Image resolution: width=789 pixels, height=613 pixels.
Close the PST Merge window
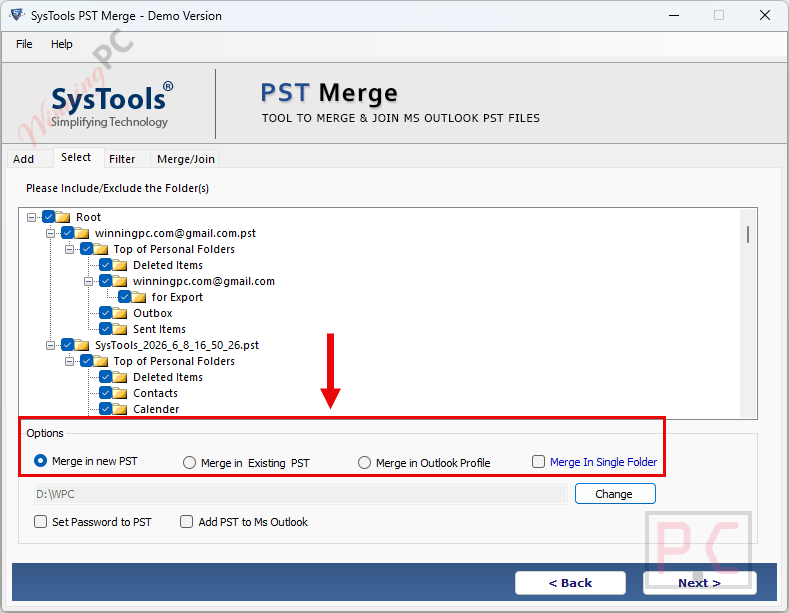pos(765,16)
